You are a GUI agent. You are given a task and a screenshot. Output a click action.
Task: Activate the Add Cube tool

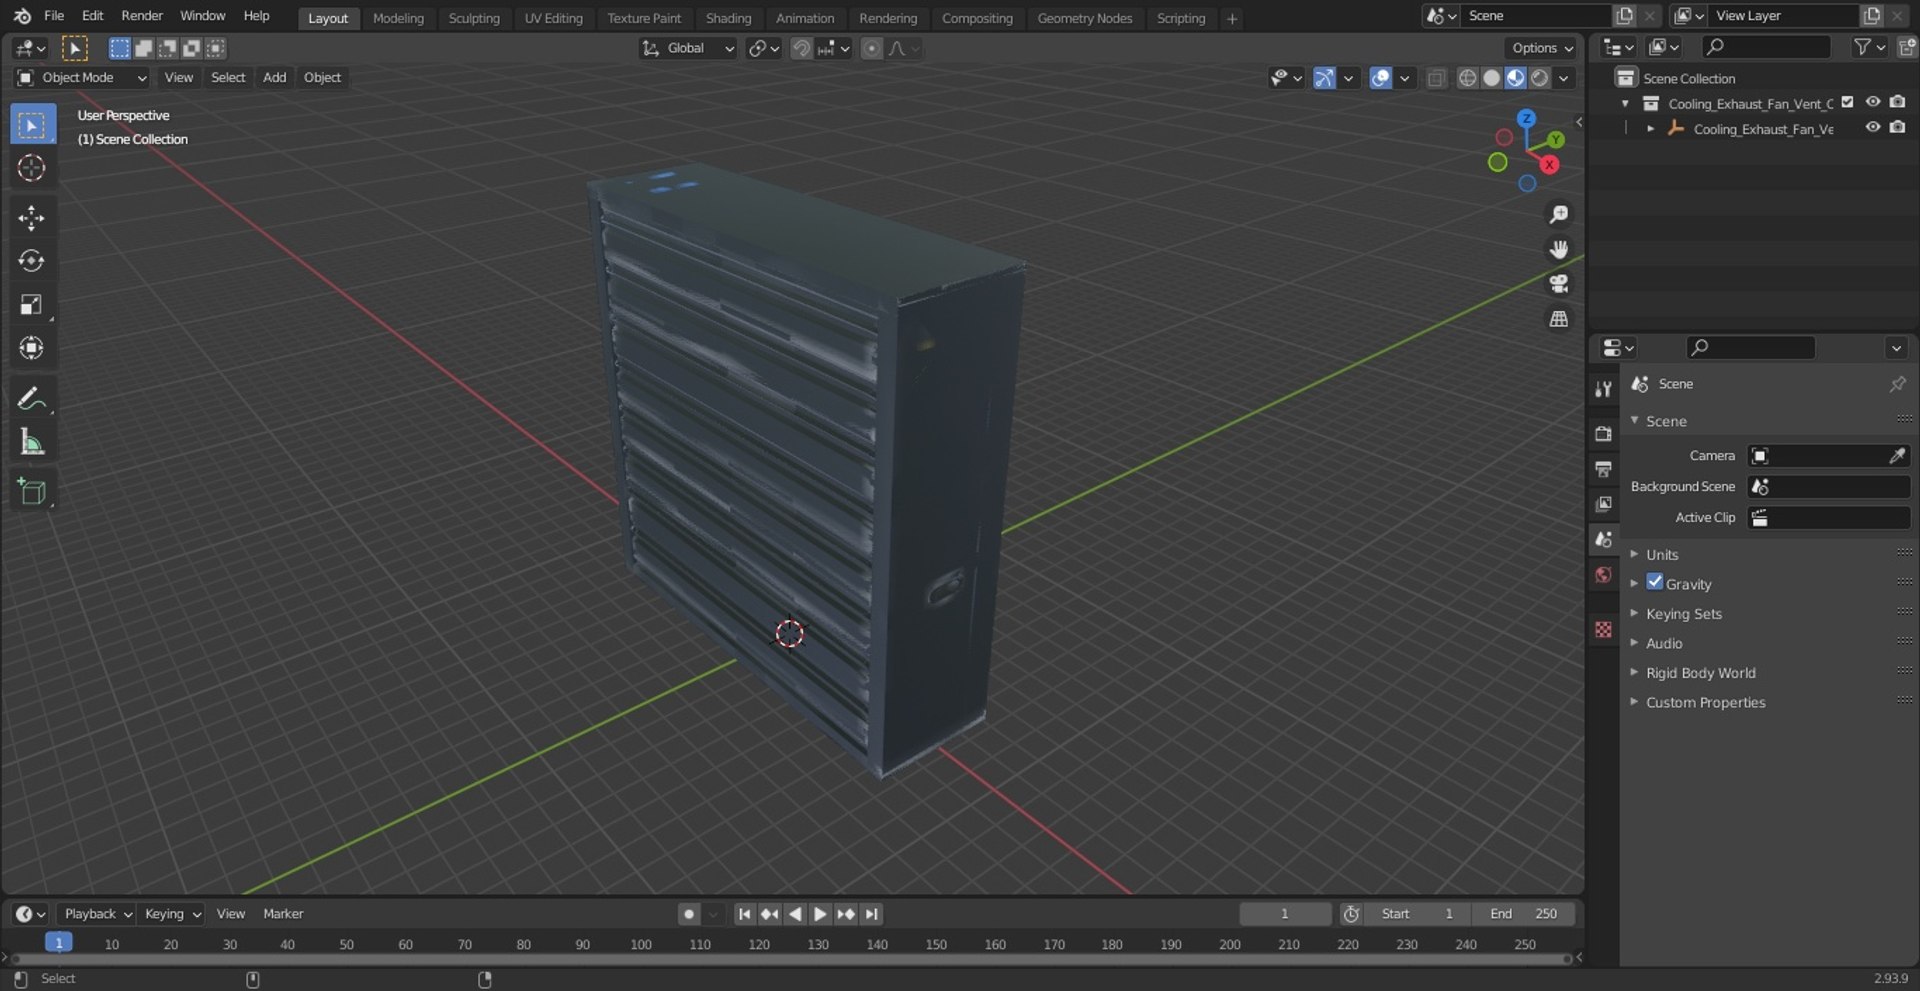[x=31, y=491]
